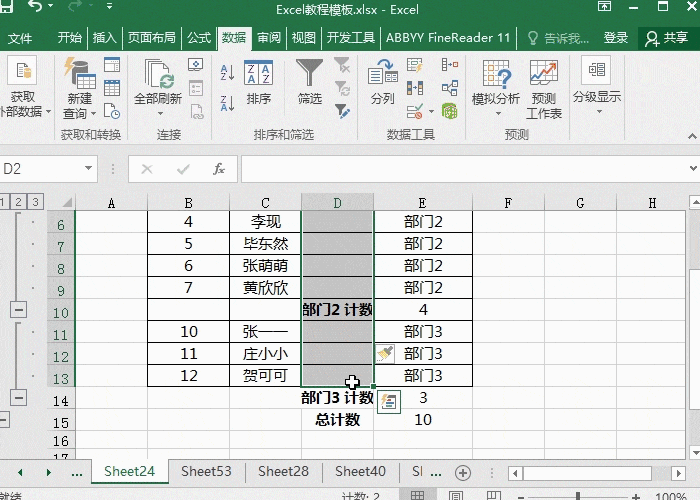Click the connection Properties icon
The image size is (700, 500).
coord(196,88)
